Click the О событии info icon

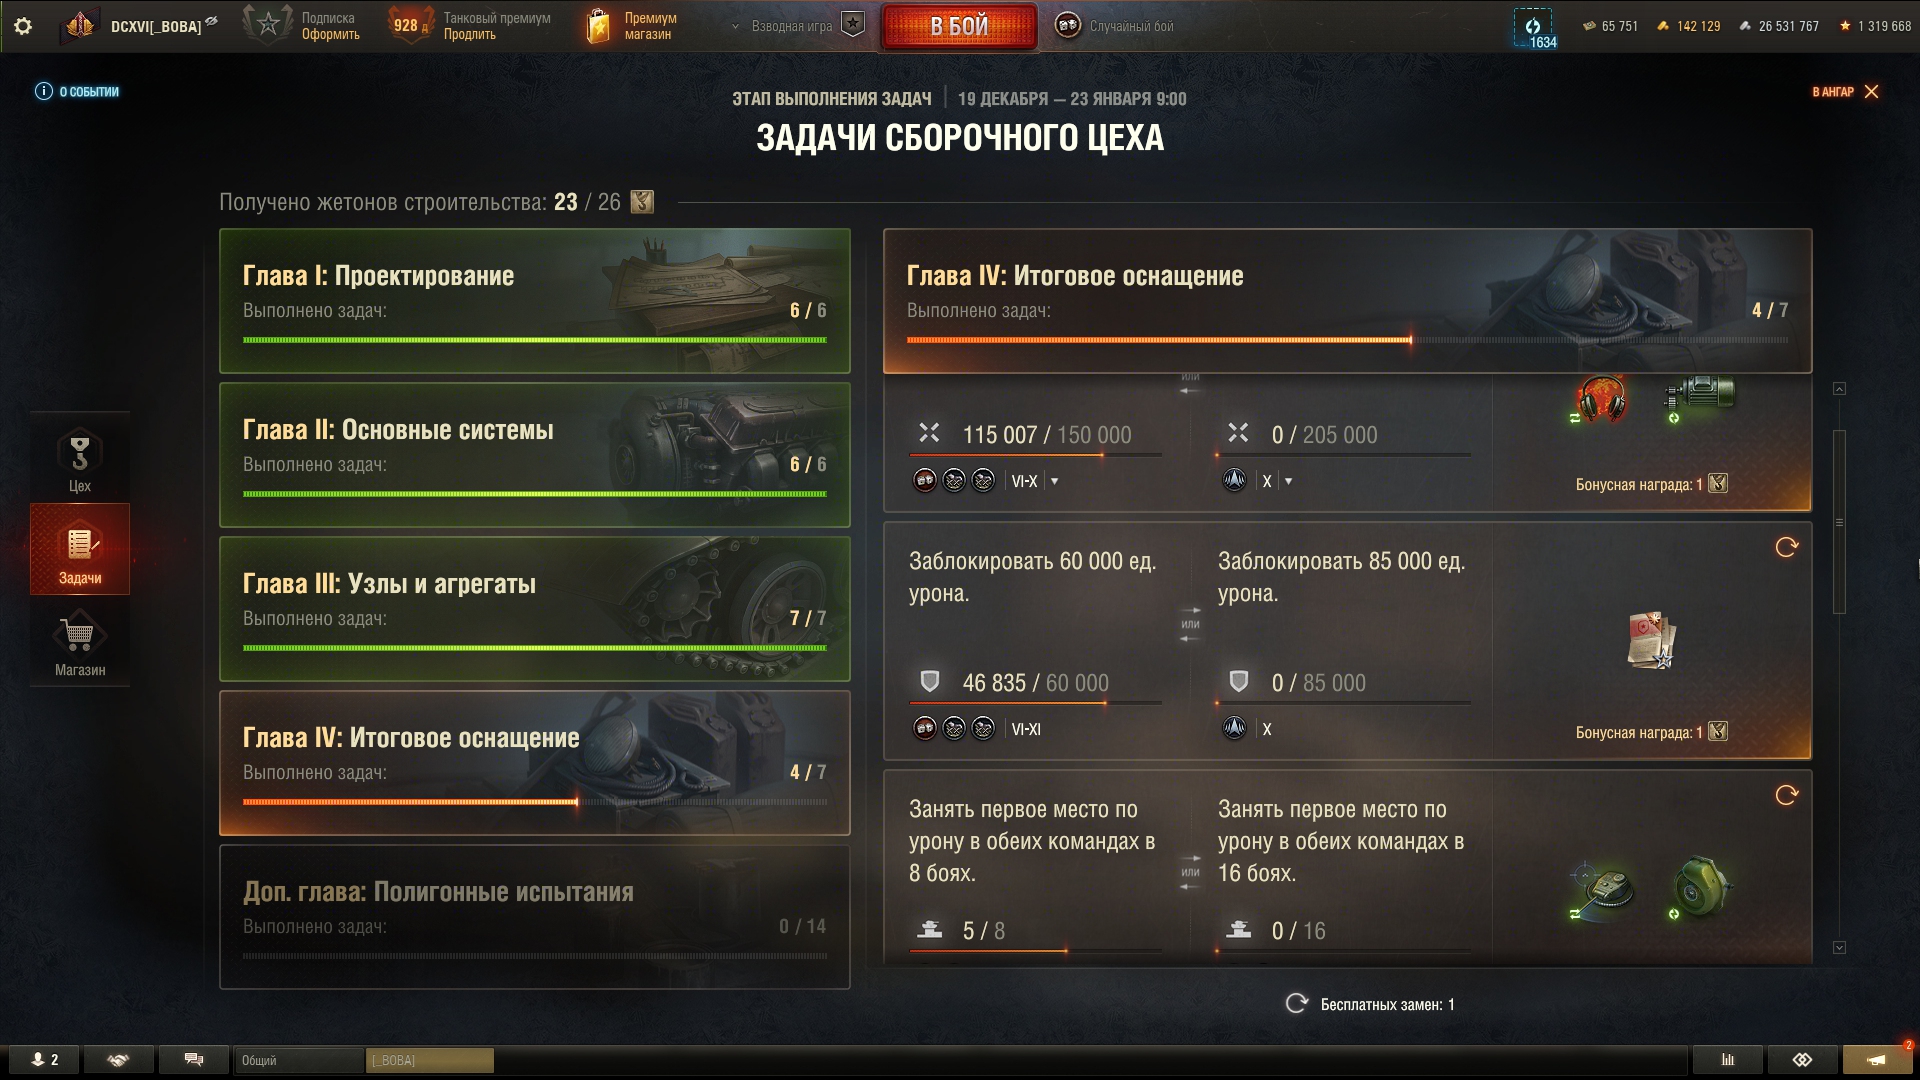pyautogui.click(x=44, y=91)
